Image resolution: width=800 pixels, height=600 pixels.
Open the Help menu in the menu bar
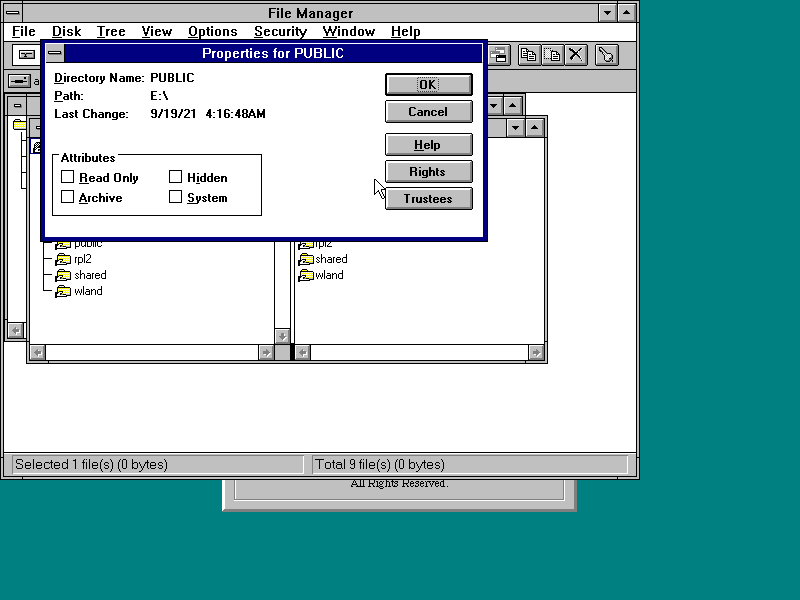tap(406, 32)
